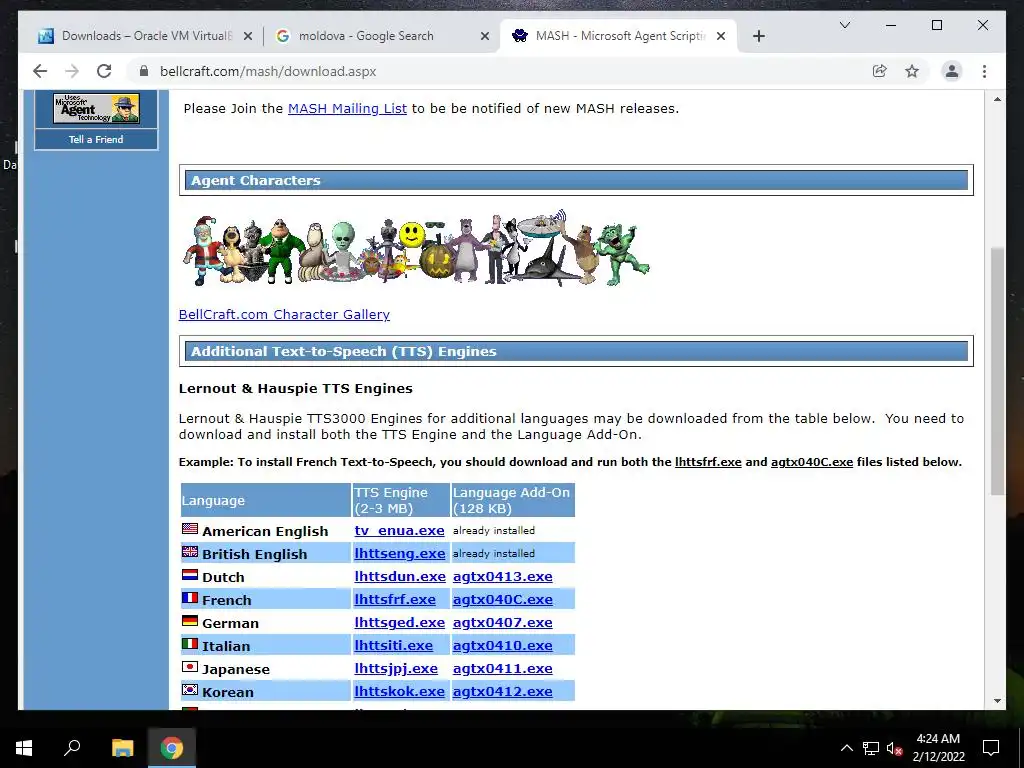Download lhttsged.exe German TTS engine

point(399,622)
